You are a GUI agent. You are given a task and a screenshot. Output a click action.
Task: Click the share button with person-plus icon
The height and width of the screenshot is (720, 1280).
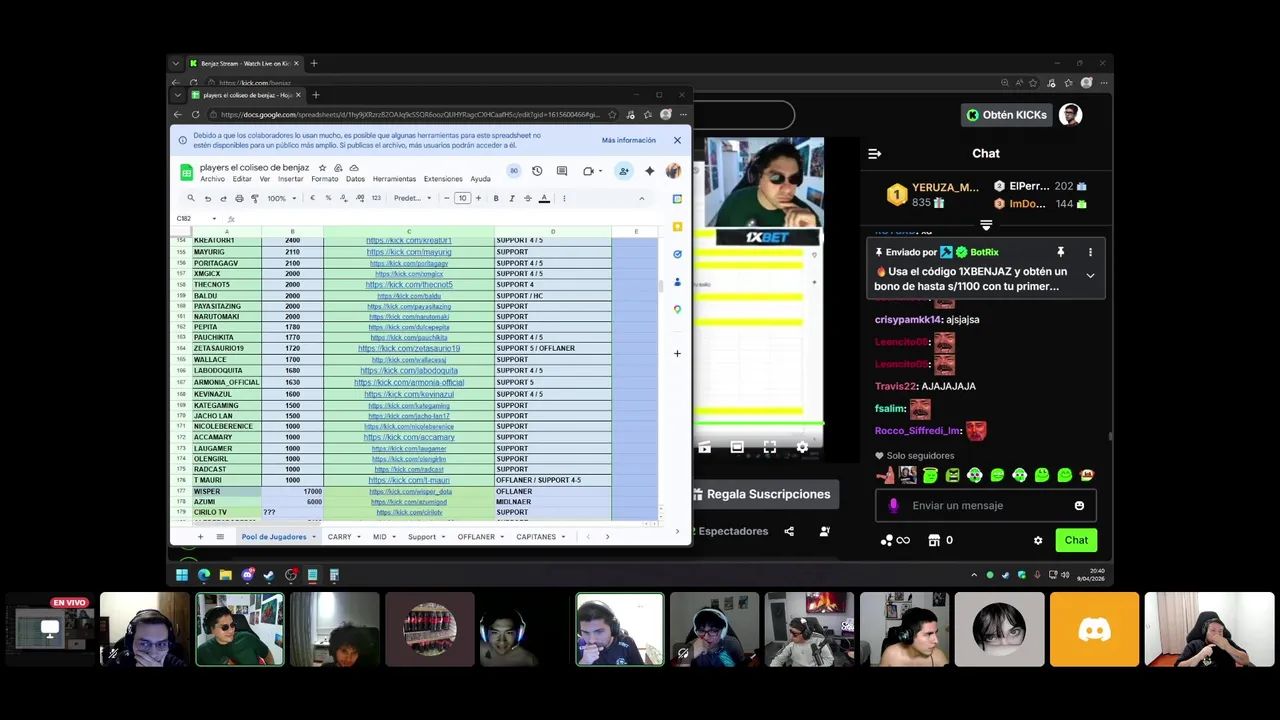(x=623, y=171)
